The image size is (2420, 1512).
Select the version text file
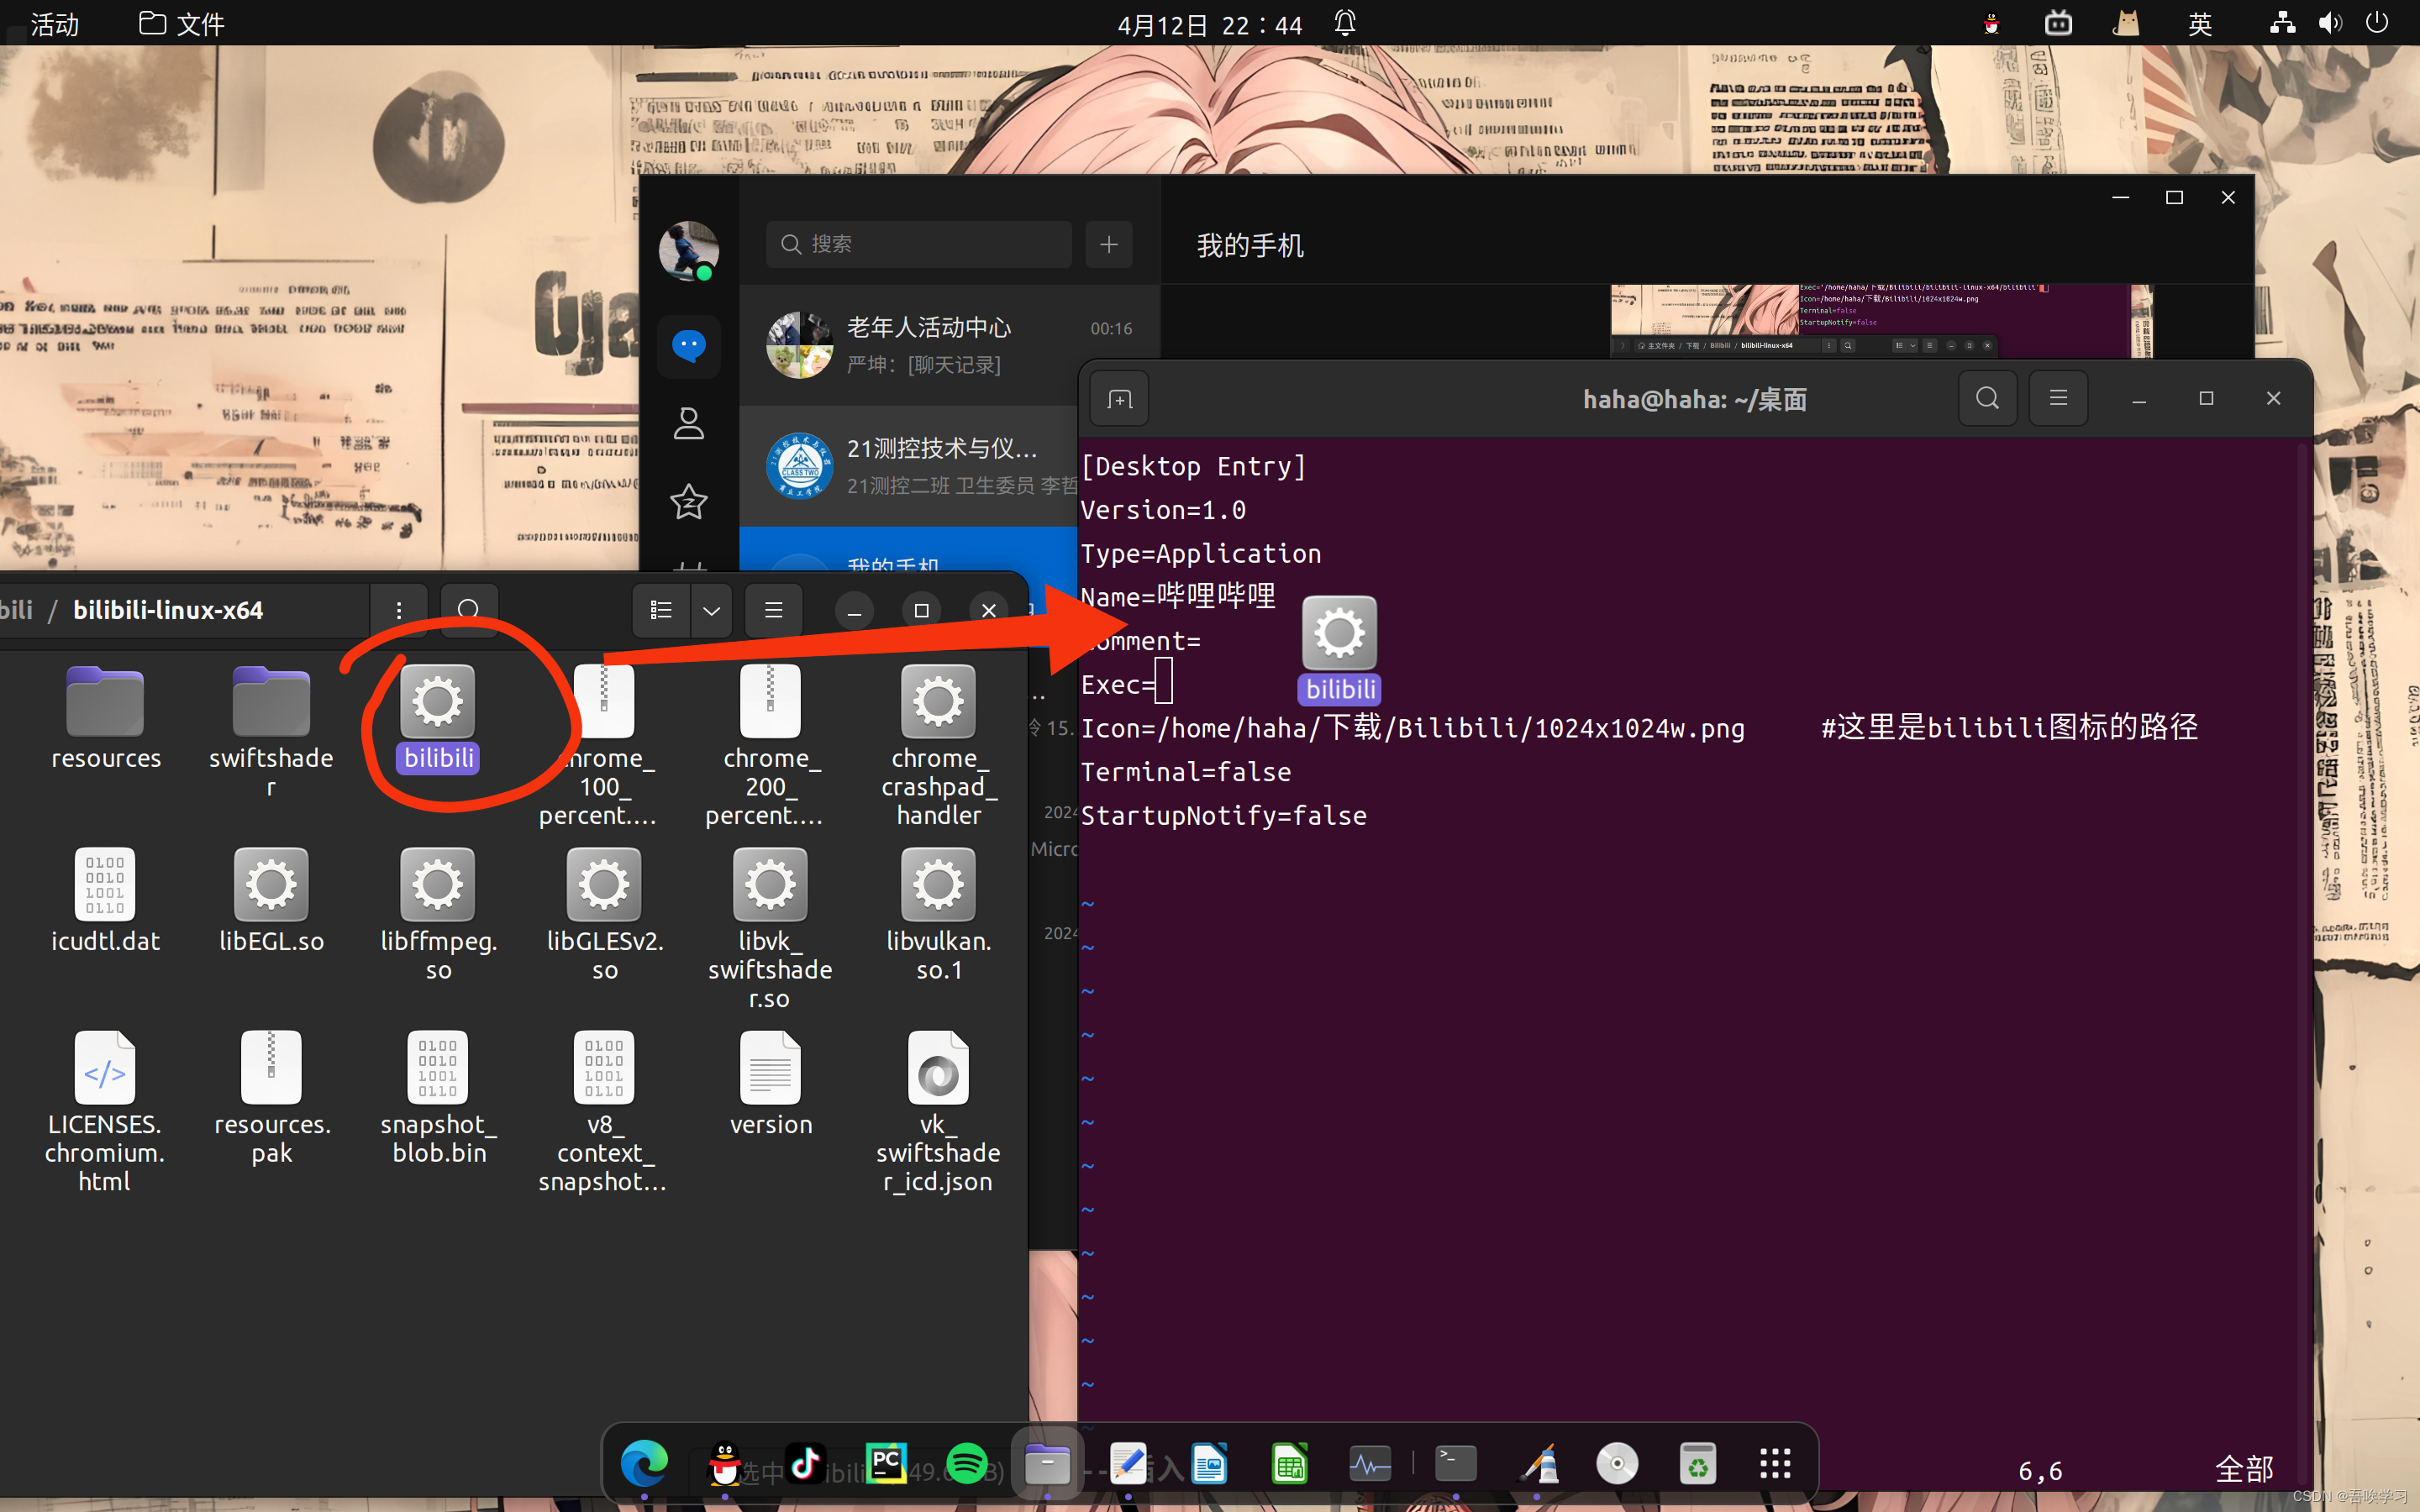[769, 1084]
